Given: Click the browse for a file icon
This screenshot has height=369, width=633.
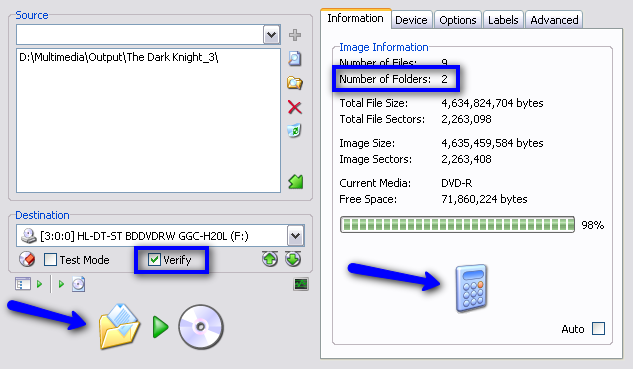Looking at the screenshot, I should 295,59.
